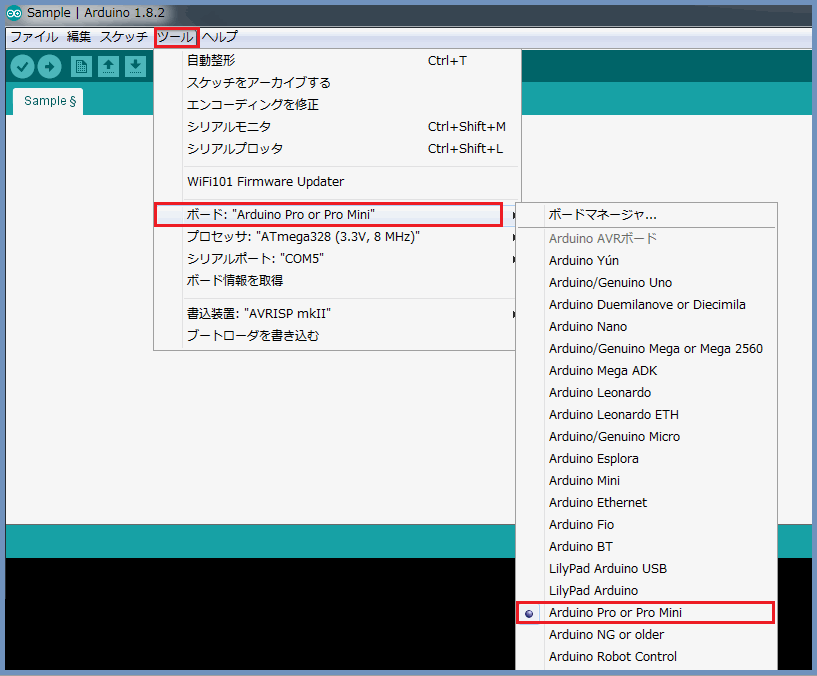Choose スケッチをアーカイブする menu entry
Viewport: 817px width, 676px height.
tap(337, 83)
